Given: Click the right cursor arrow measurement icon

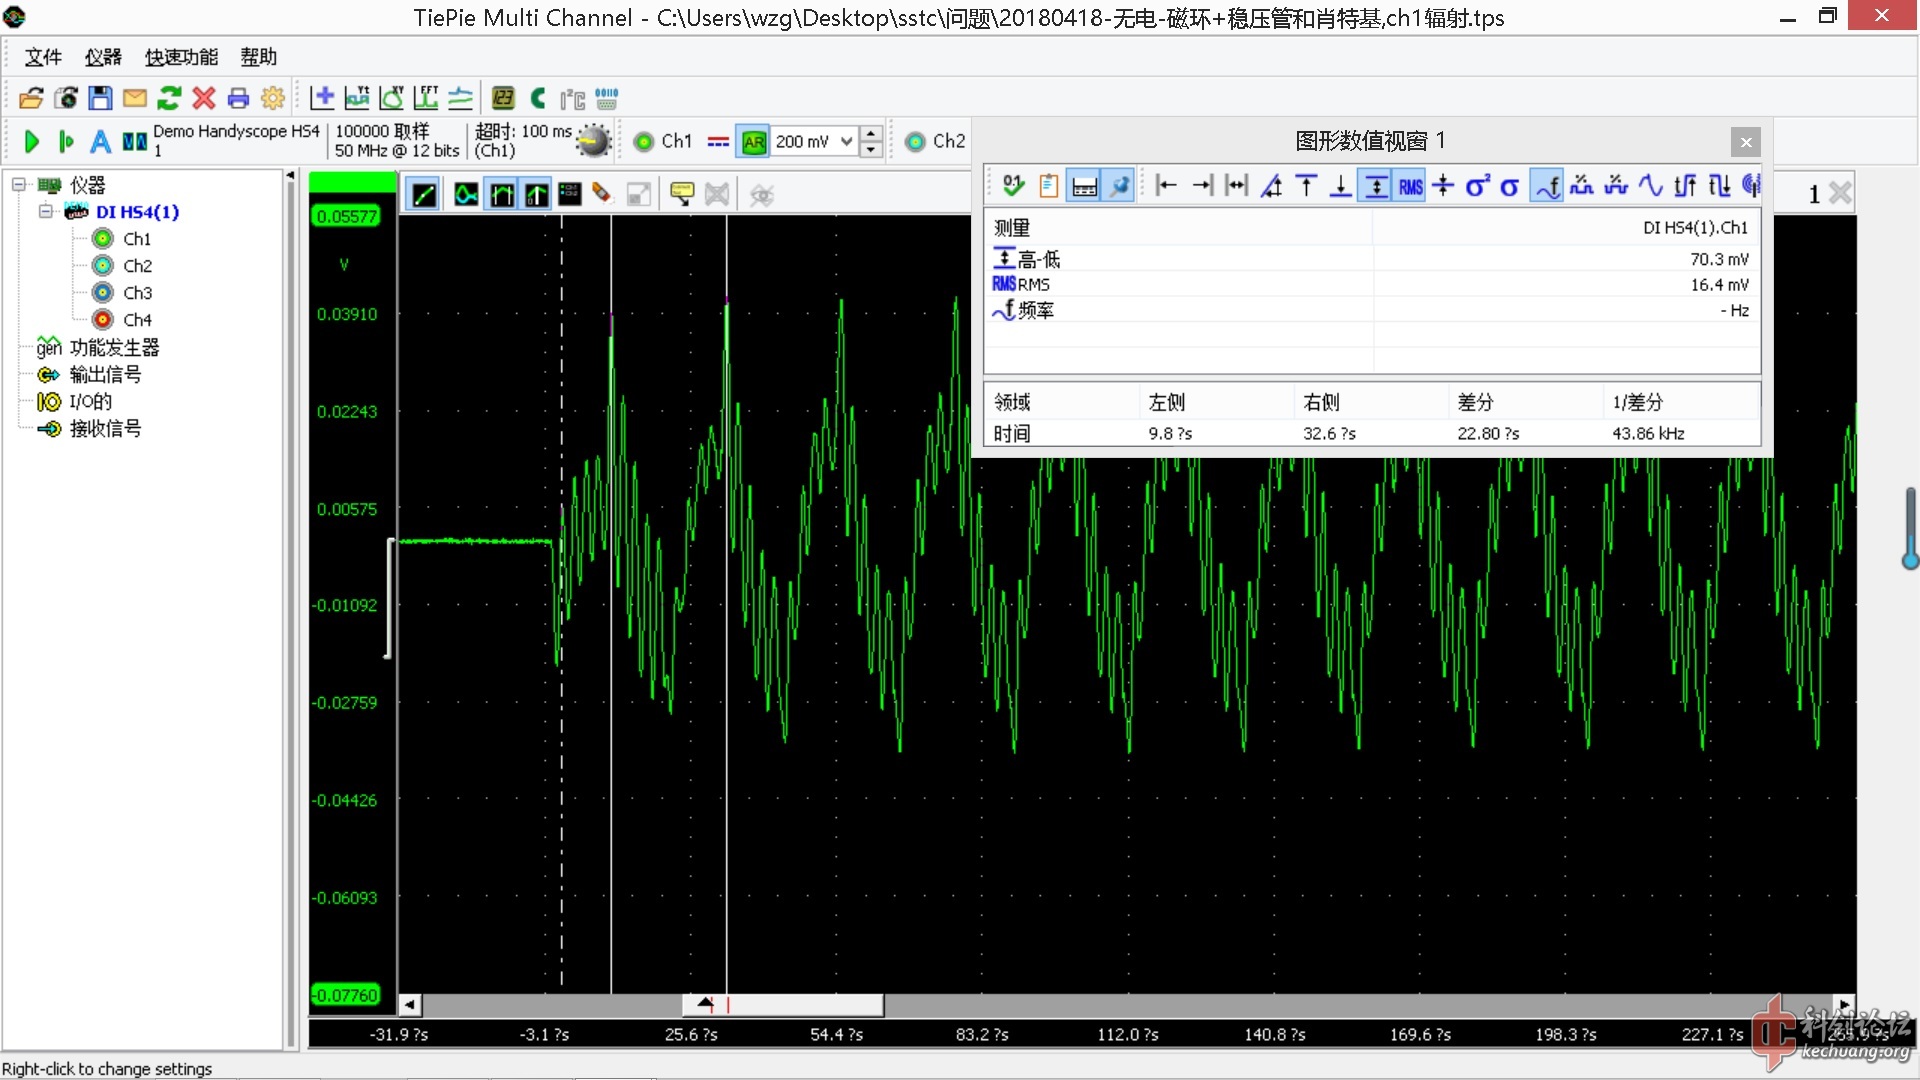Looking at the screenshot, I should click(x=1202, y=186).
